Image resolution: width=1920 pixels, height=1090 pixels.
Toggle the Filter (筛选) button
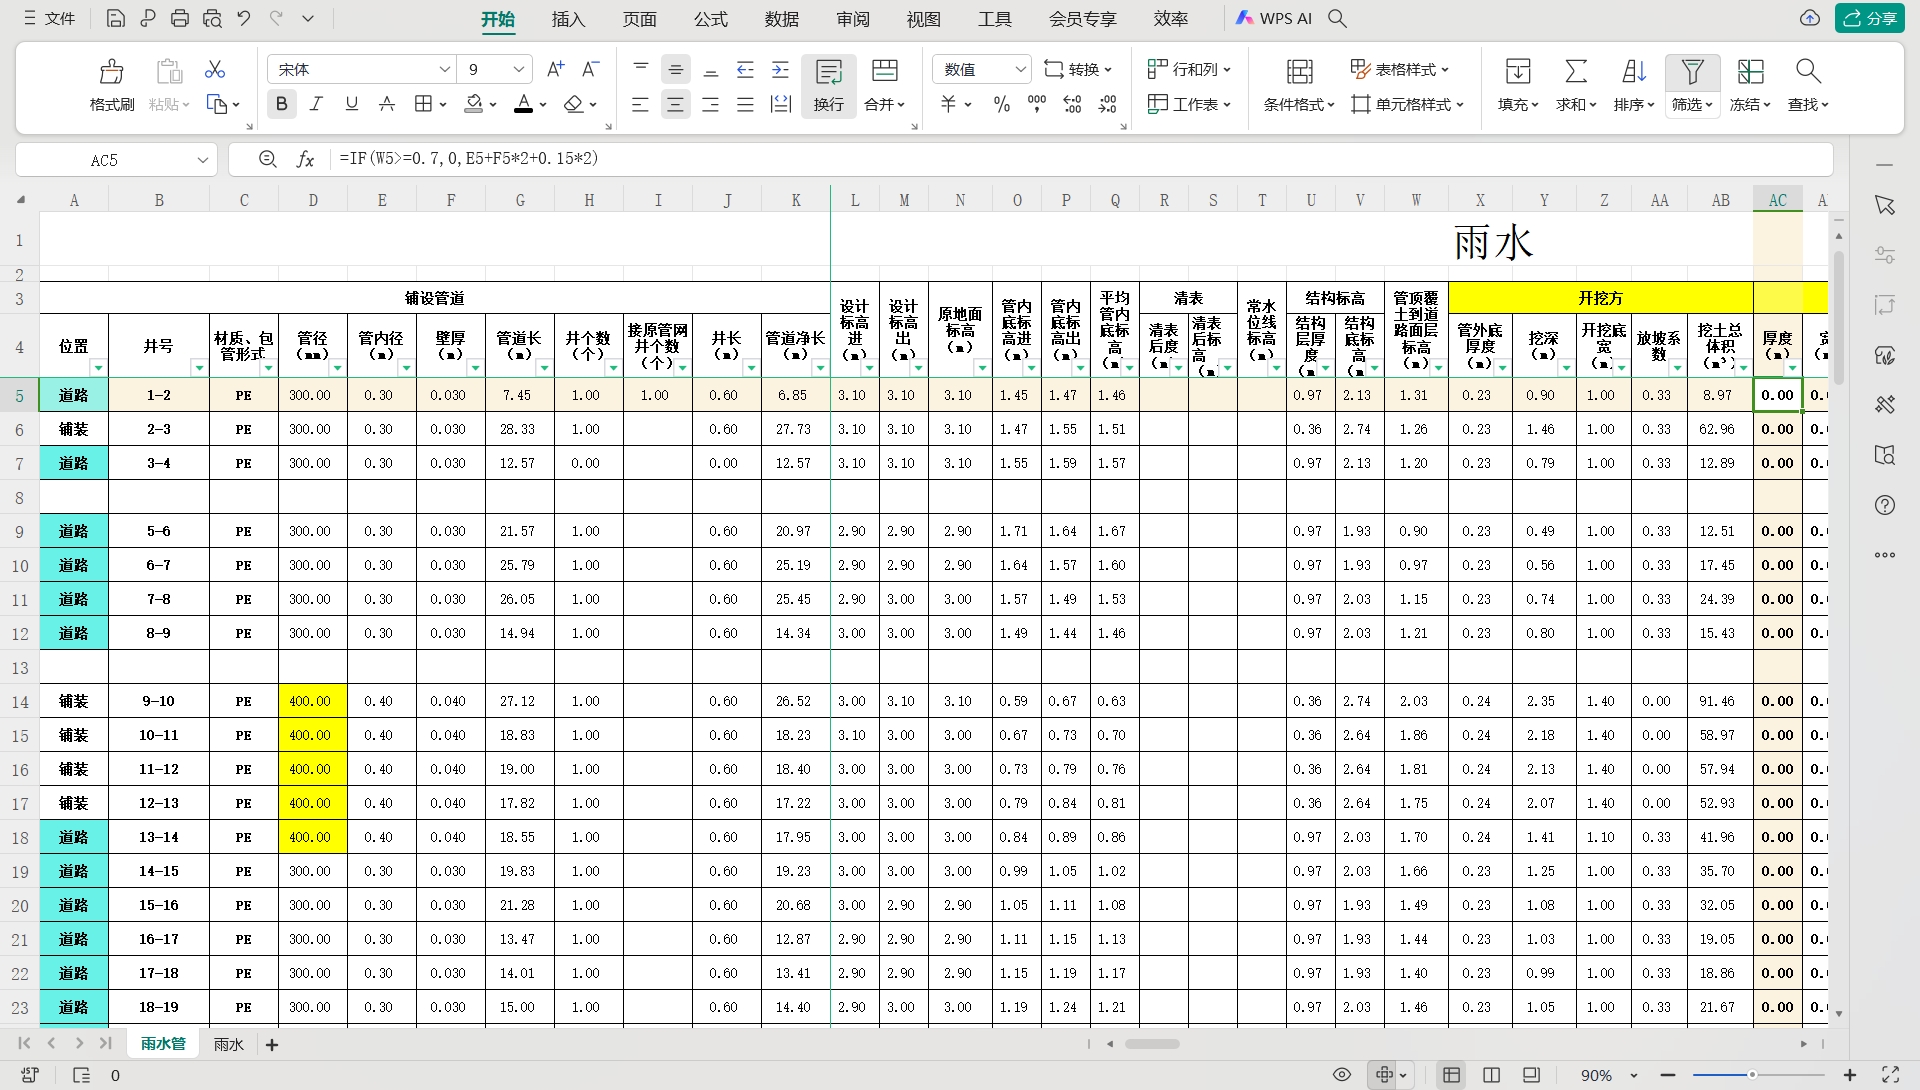(x=1692, y=86)
